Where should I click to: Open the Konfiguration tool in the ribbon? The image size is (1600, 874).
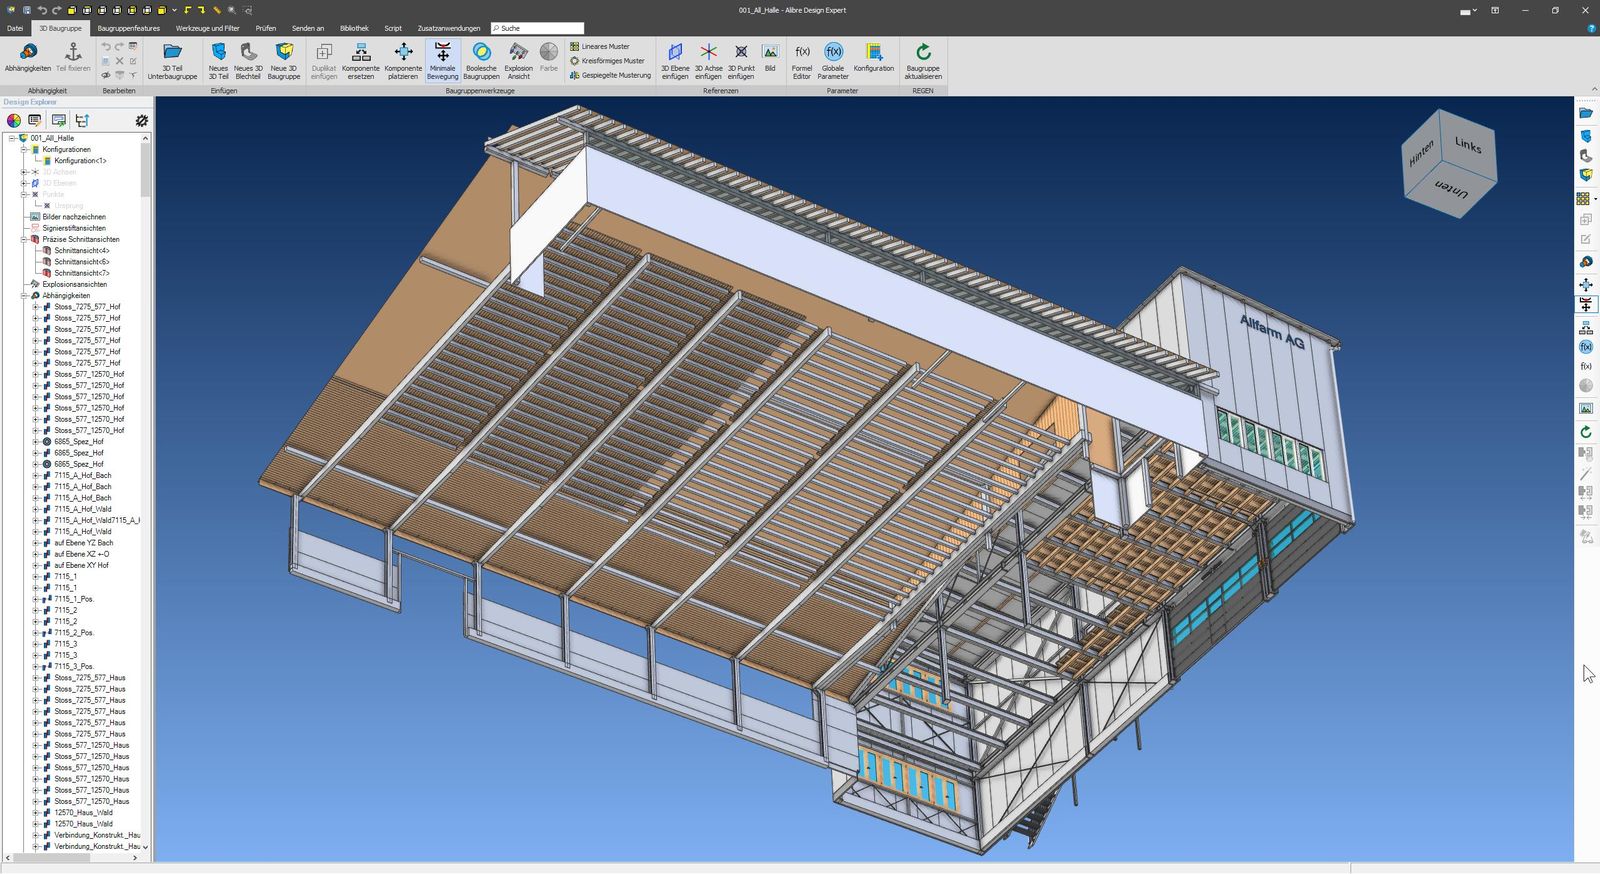point(874,57)
